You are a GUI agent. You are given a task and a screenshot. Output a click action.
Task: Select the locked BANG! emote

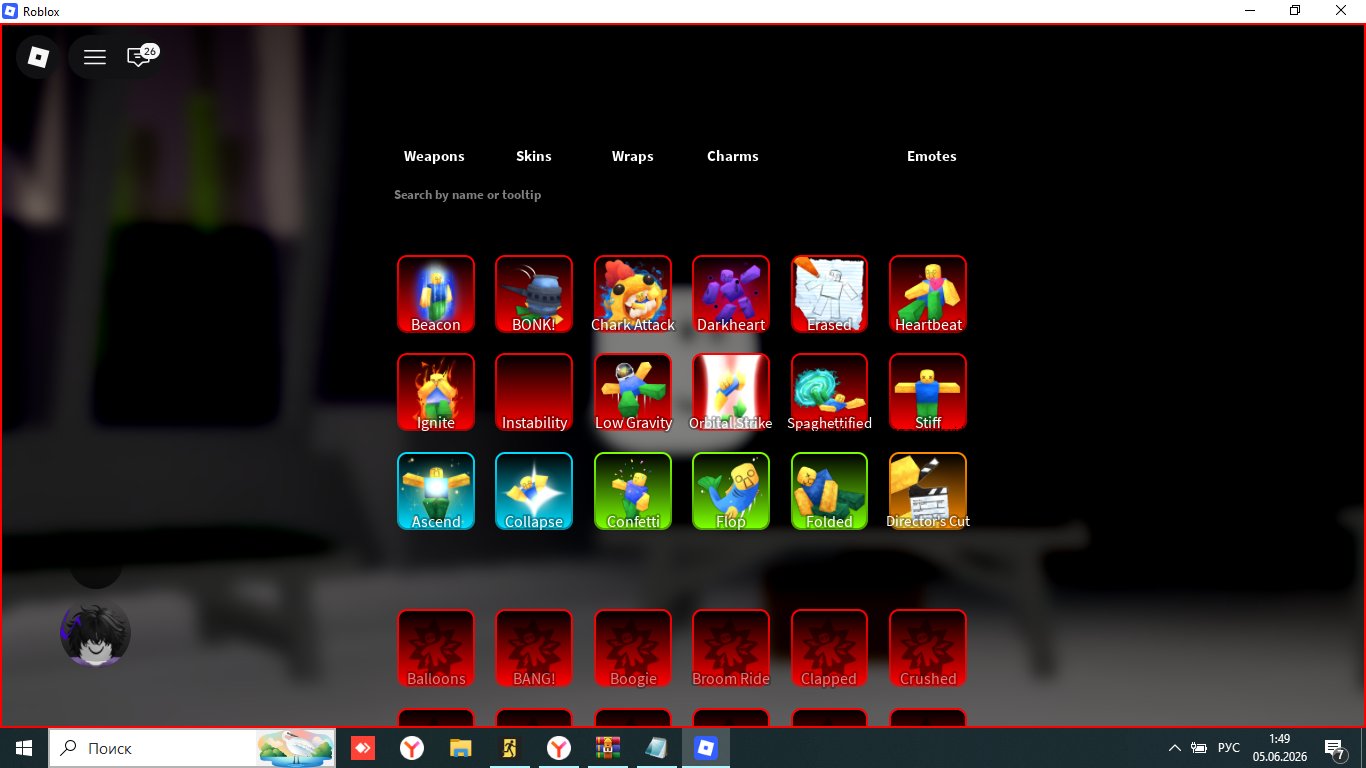coord(534,648)
